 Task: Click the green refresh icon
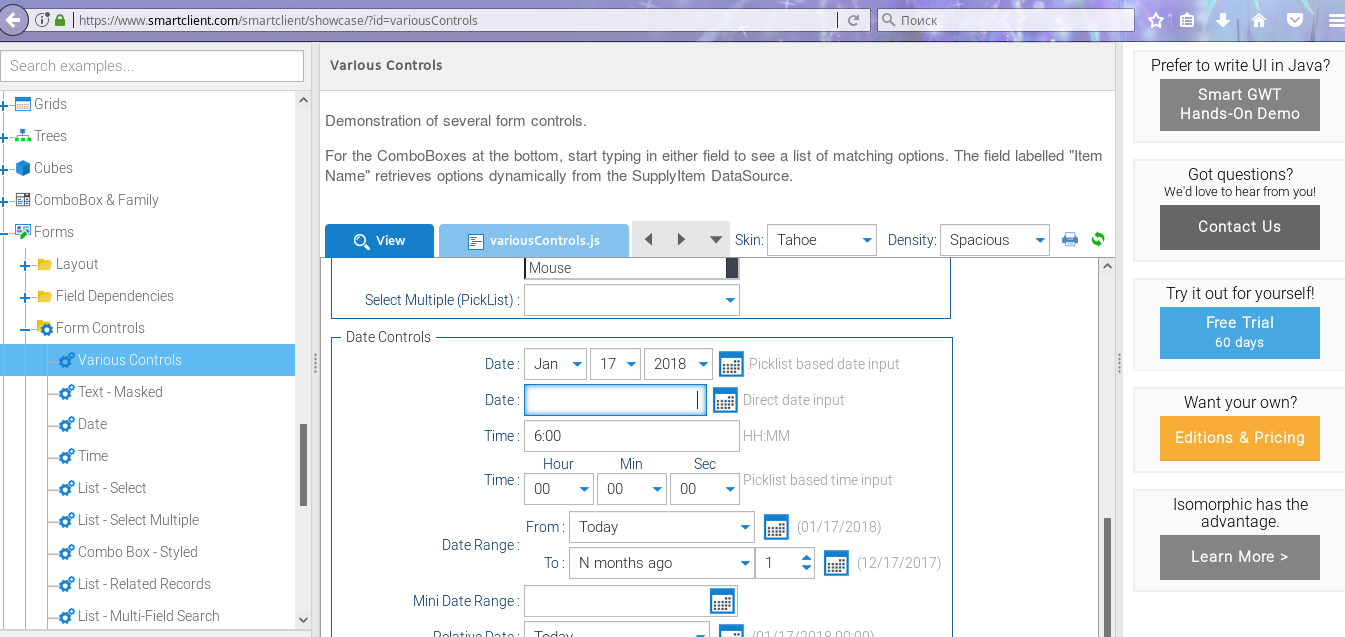[x=1098, y=240]
